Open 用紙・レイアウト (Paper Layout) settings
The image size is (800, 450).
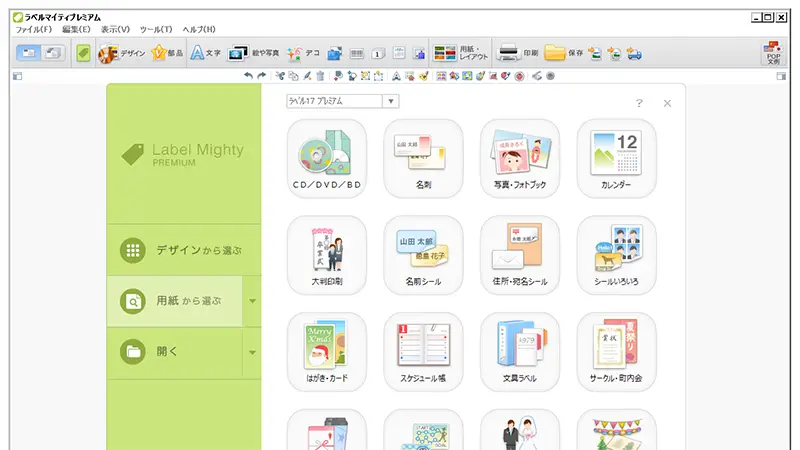click(460, 53)
